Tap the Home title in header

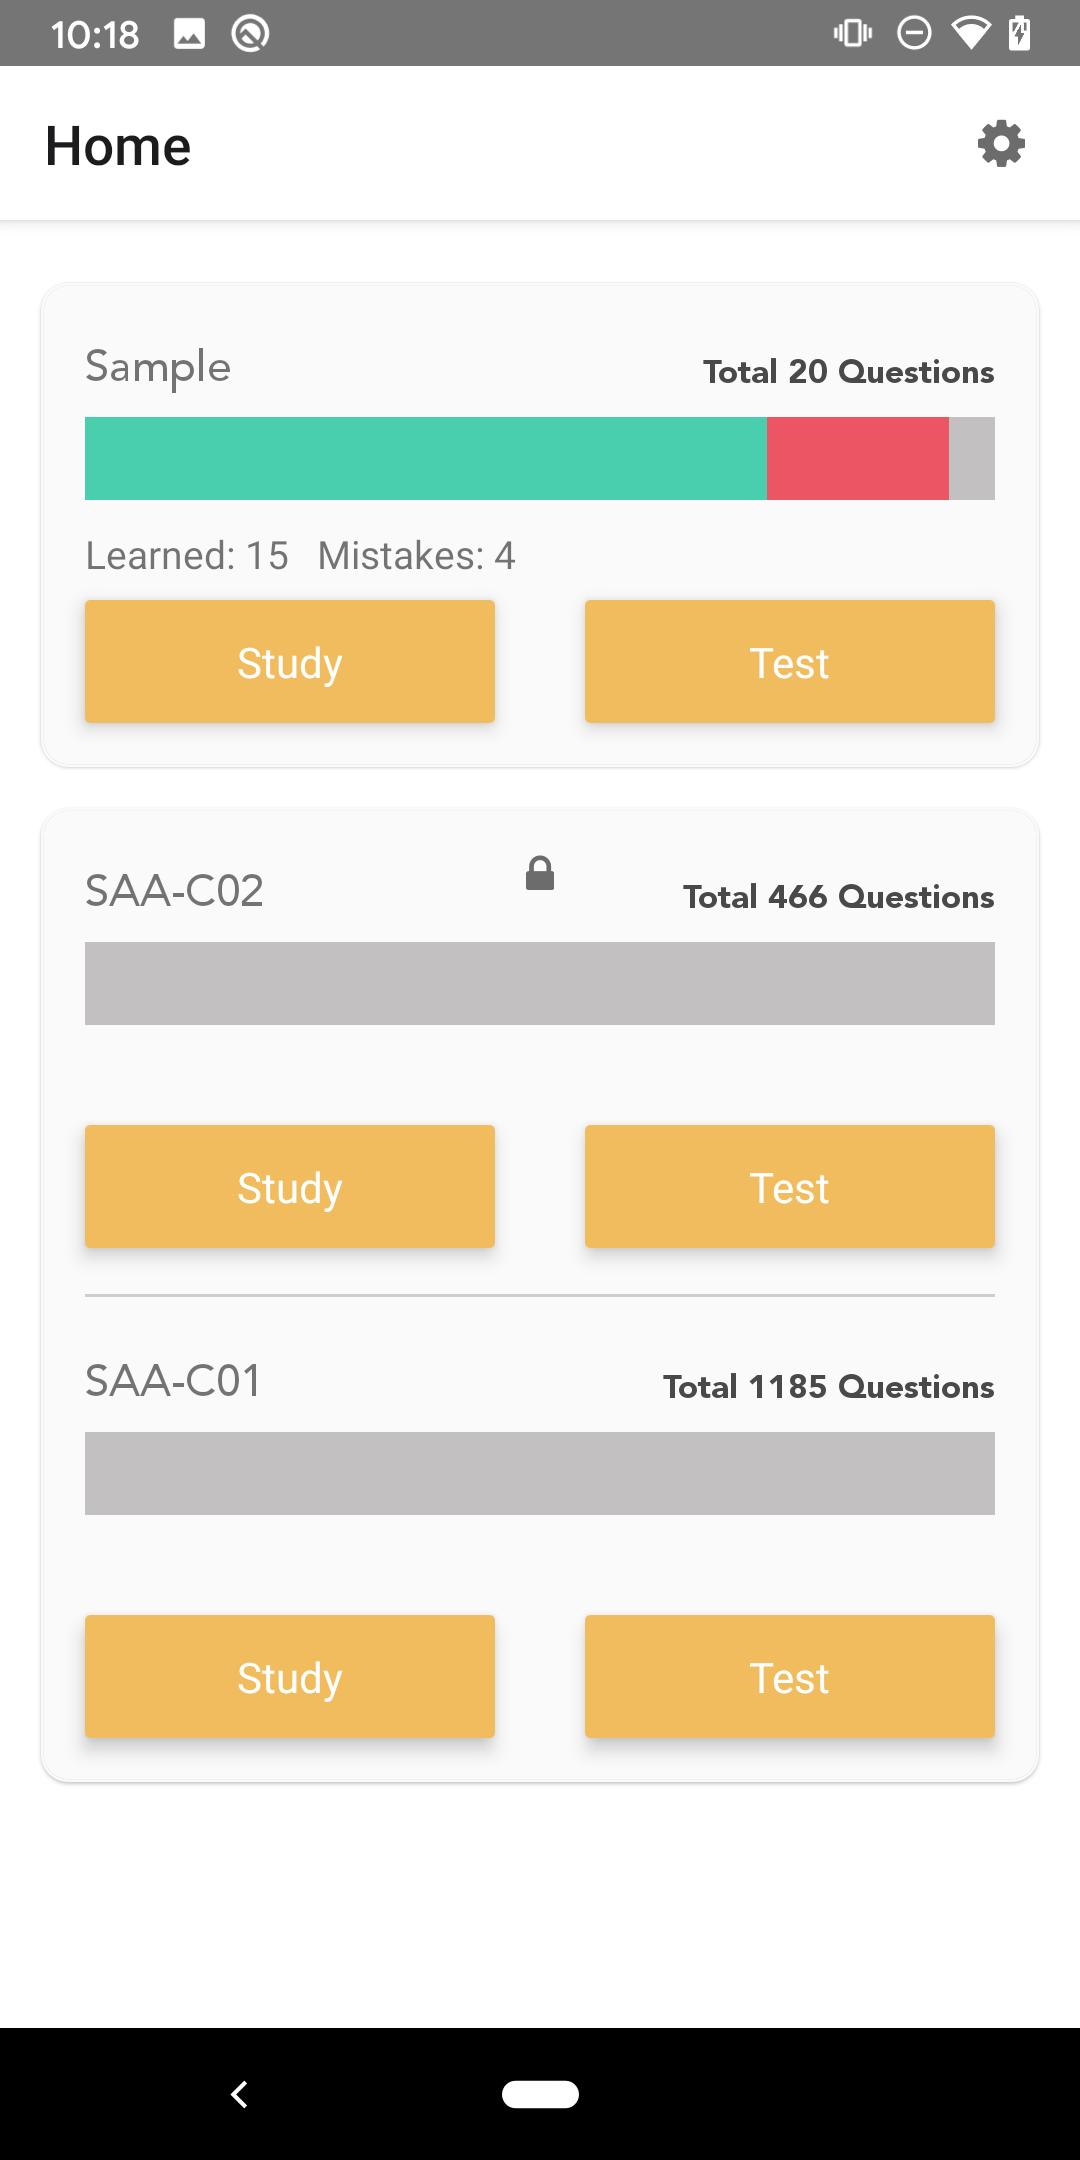pos(118,146)
